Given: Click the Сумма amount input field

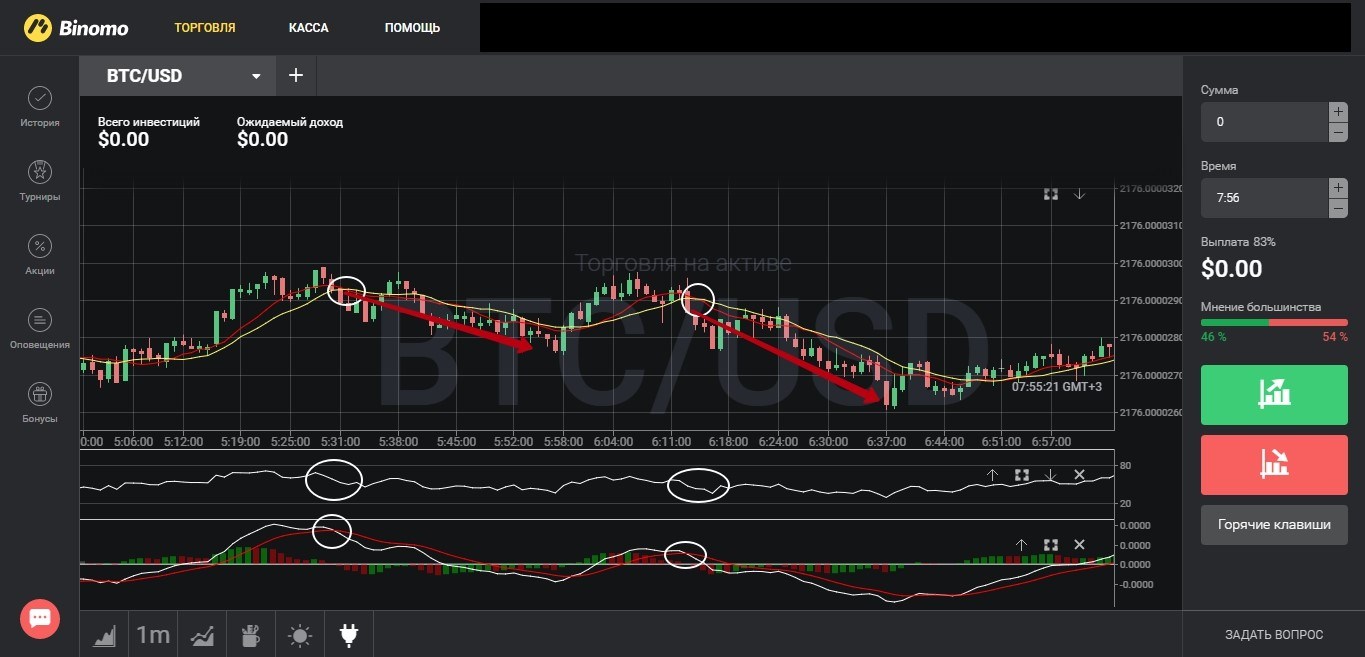Looking at the screenshot, I should [1264, 122].
